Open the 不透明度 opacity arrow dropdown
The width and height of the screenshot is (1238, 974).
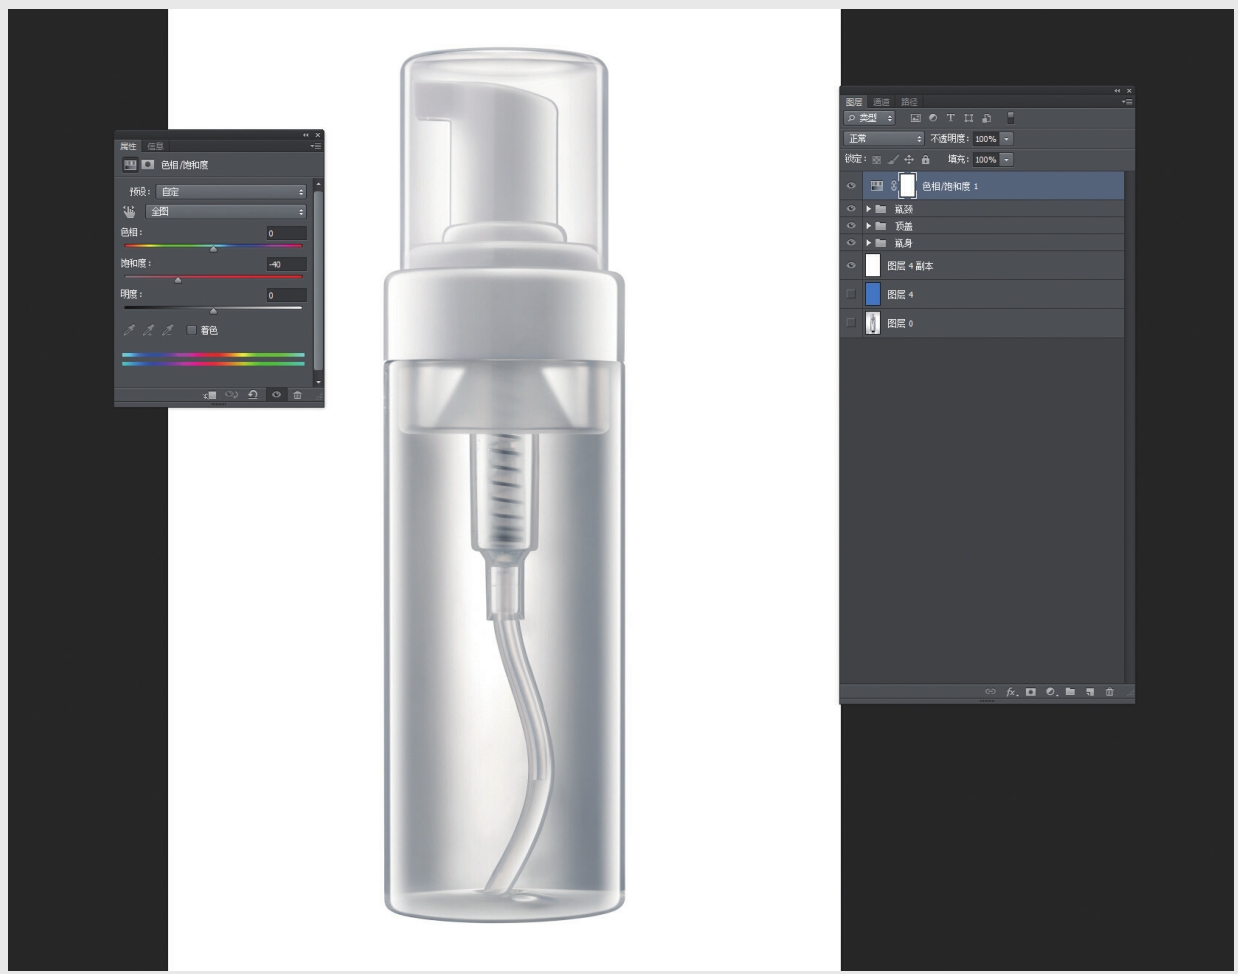(x=1007, y=139)
